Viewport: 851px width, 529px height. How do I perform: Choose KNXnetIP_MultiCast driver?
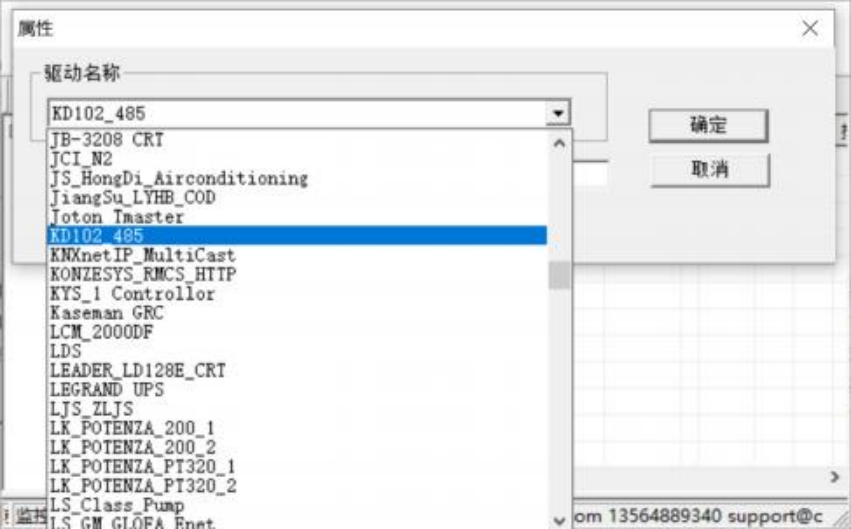(297, 255)
